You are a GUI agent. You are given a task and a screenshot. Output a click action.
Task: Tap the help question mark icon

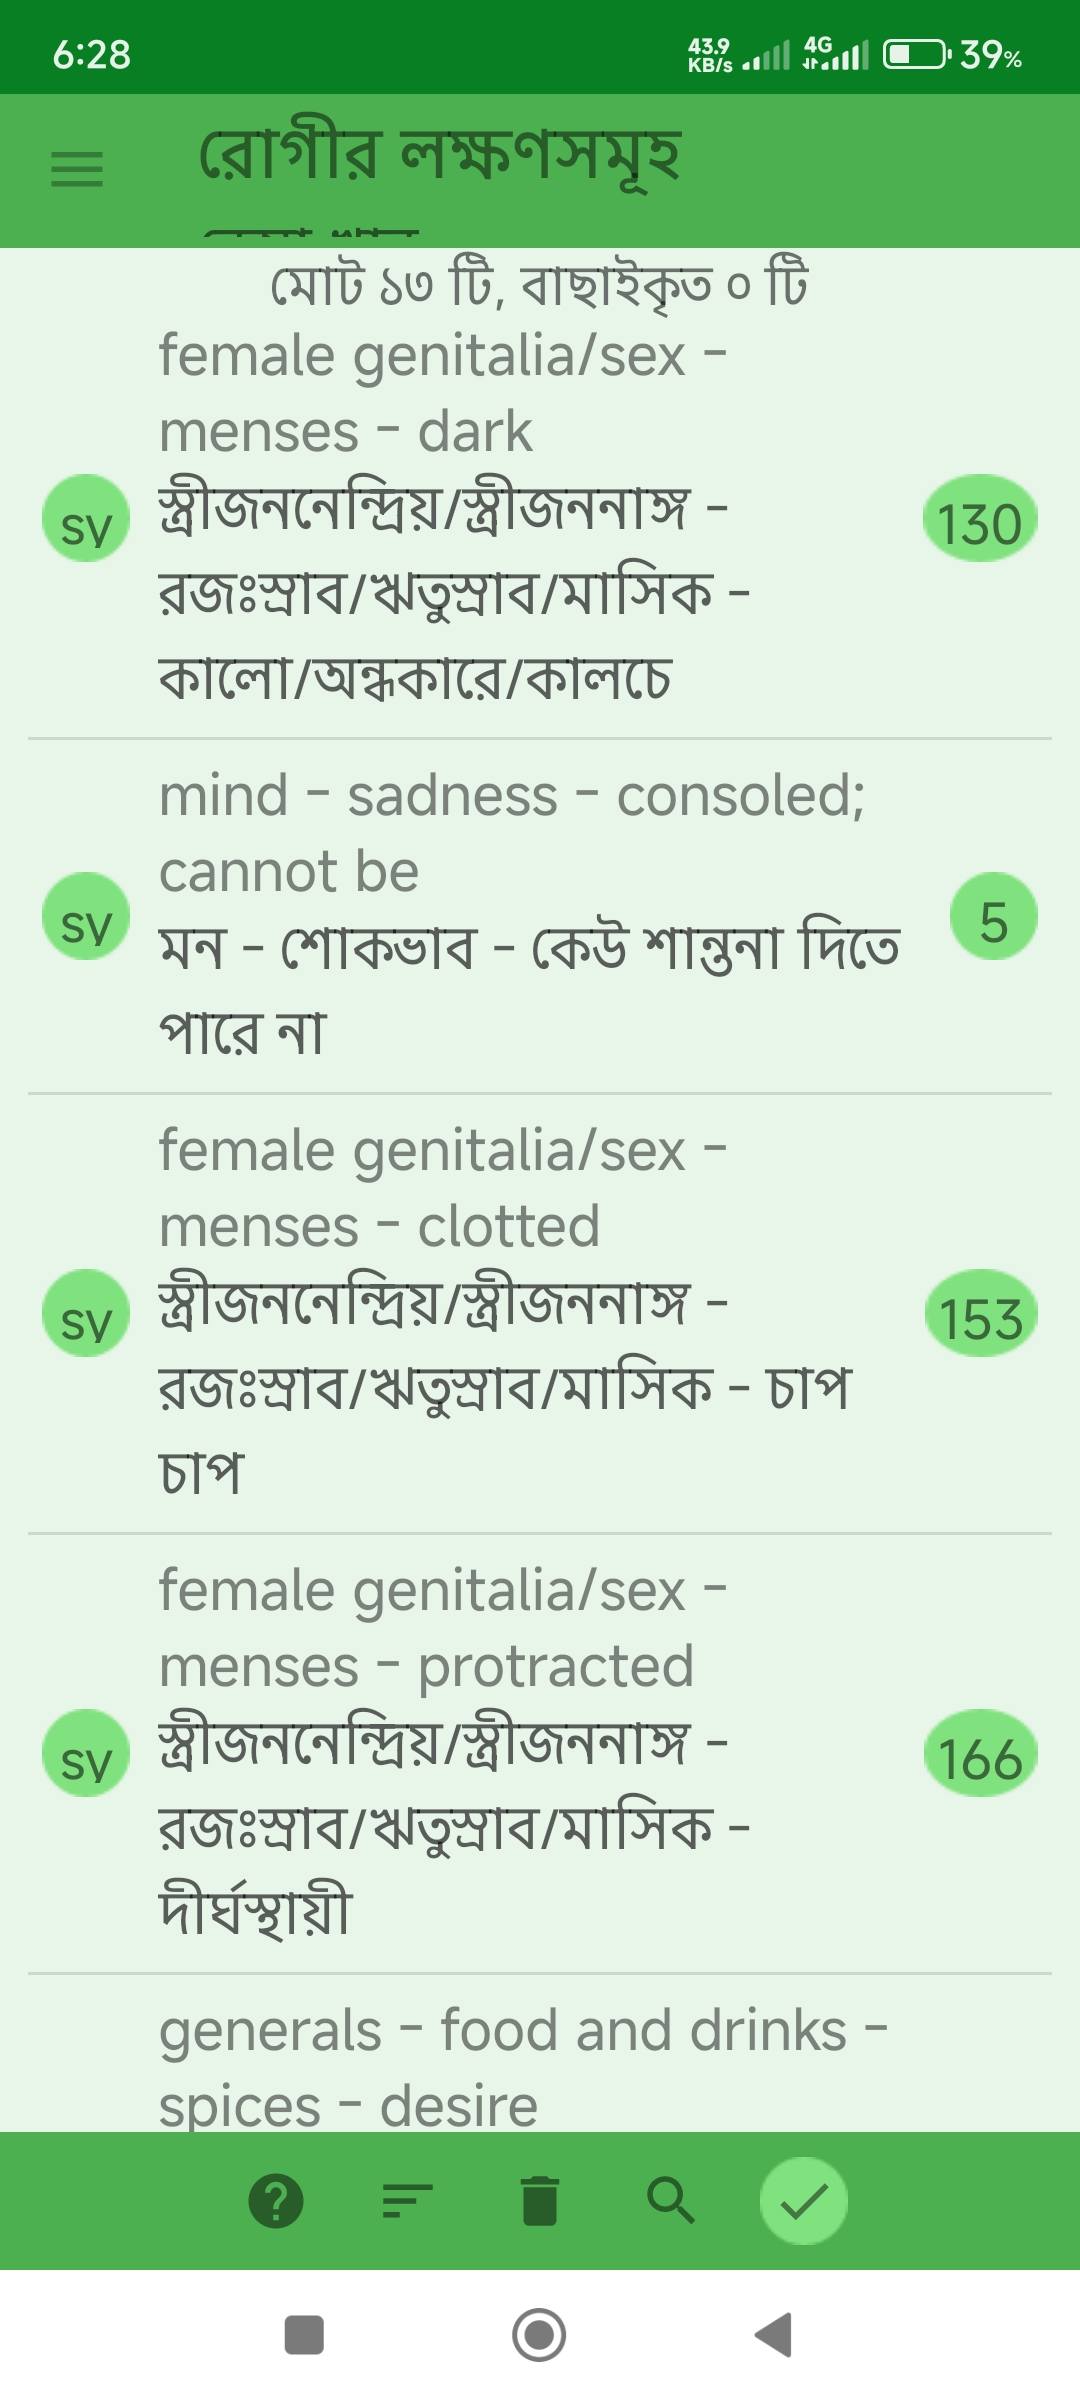click(x=276, y=2201)
